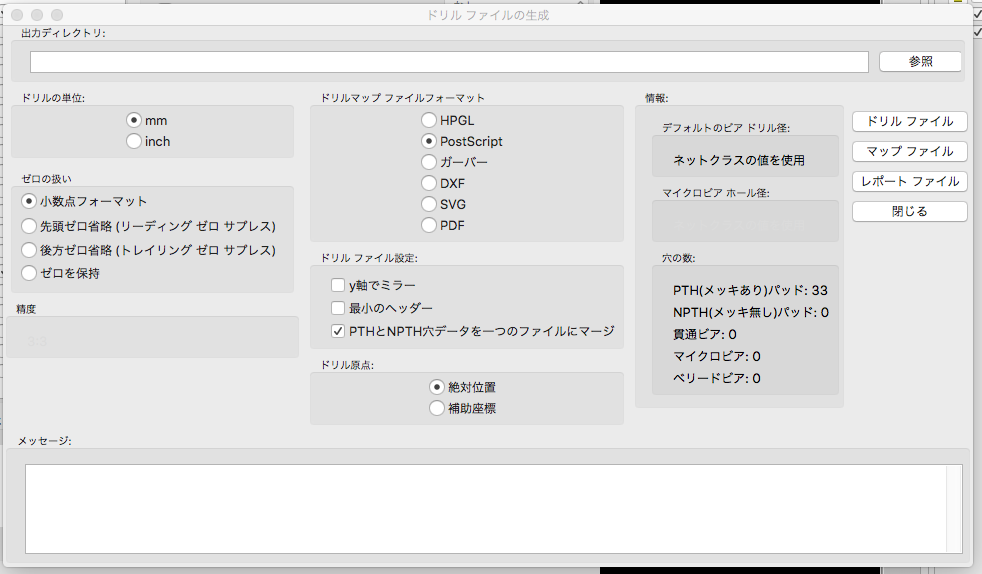Choose SVG drill map format

[429, 204]
